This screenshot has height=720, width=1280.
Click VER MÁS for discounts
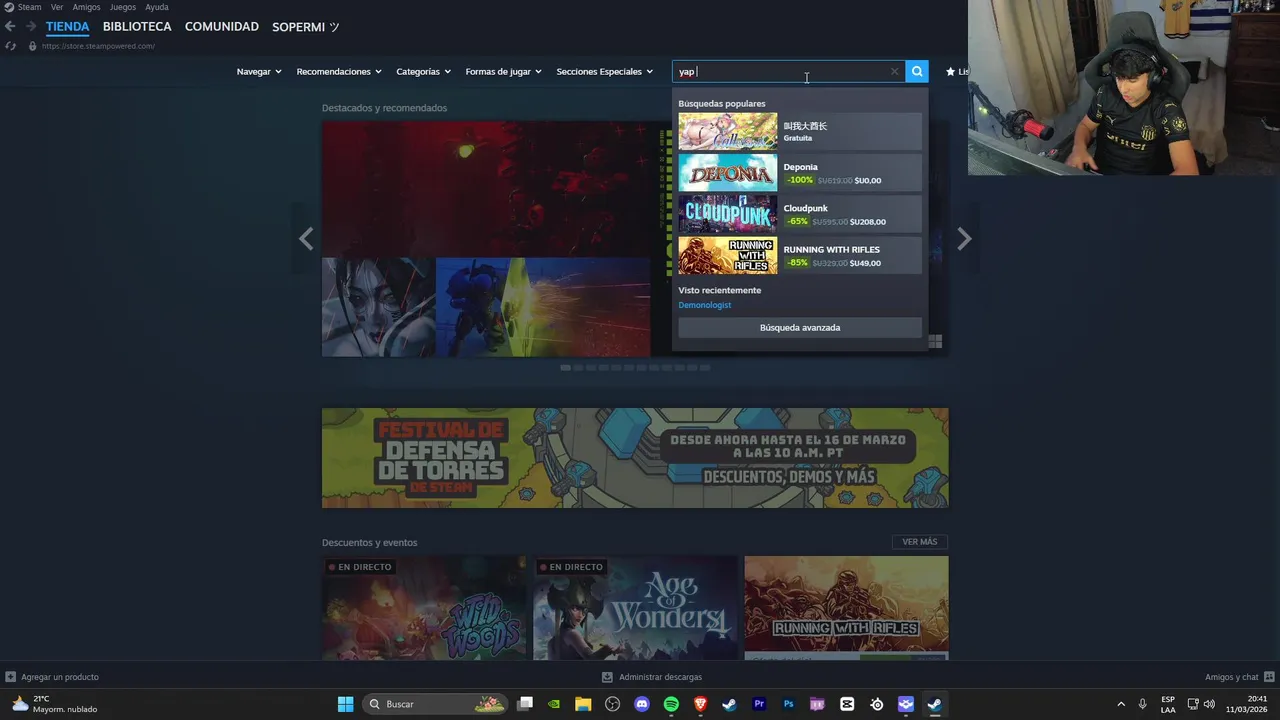pos(920,542)
